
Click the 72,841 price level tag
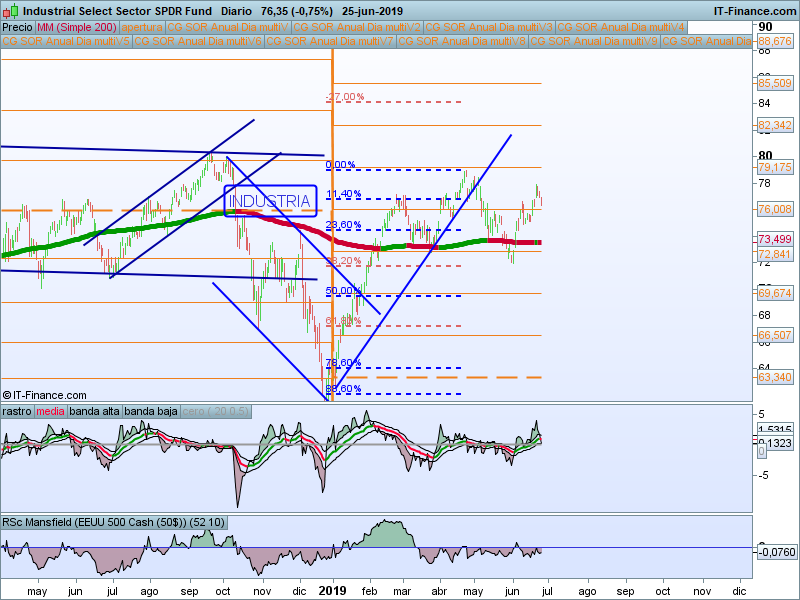(775, 254)
